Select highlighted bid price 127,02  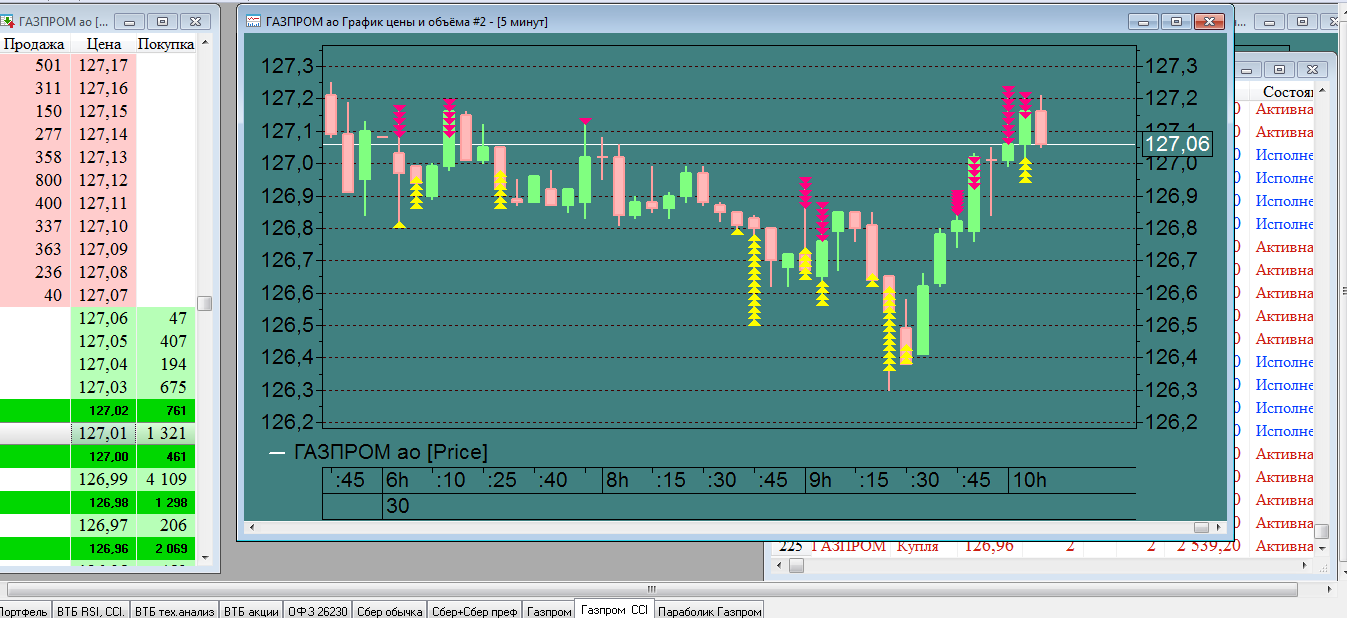(x=103, y=410)
